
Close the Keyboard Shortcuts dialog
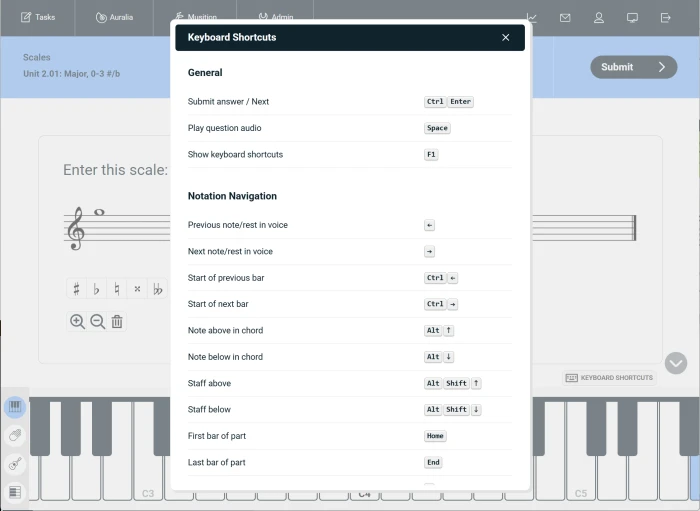point(505,37)
